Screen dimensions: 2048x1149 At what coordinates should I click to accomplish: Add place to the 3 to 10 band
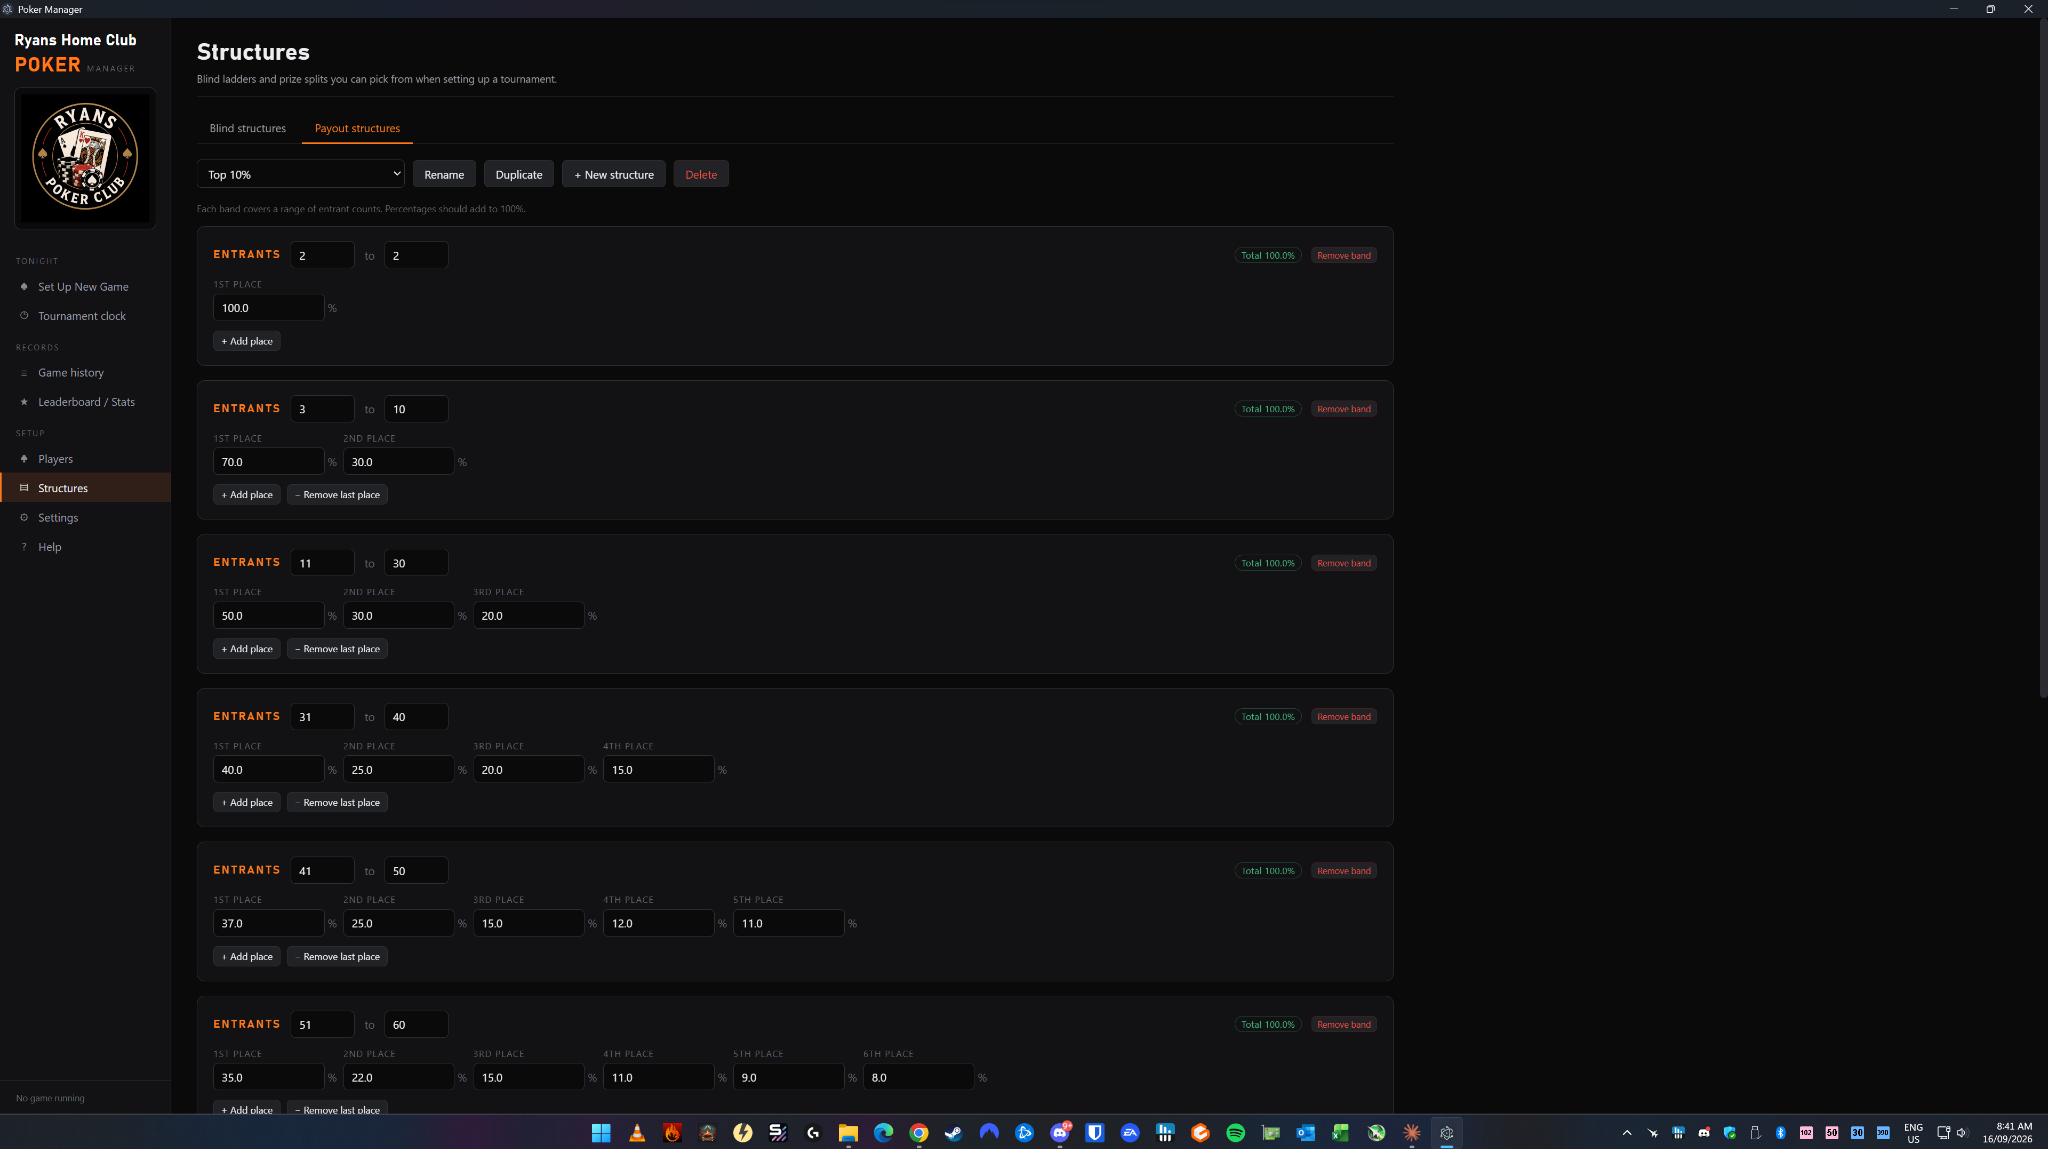pos(247,495)
